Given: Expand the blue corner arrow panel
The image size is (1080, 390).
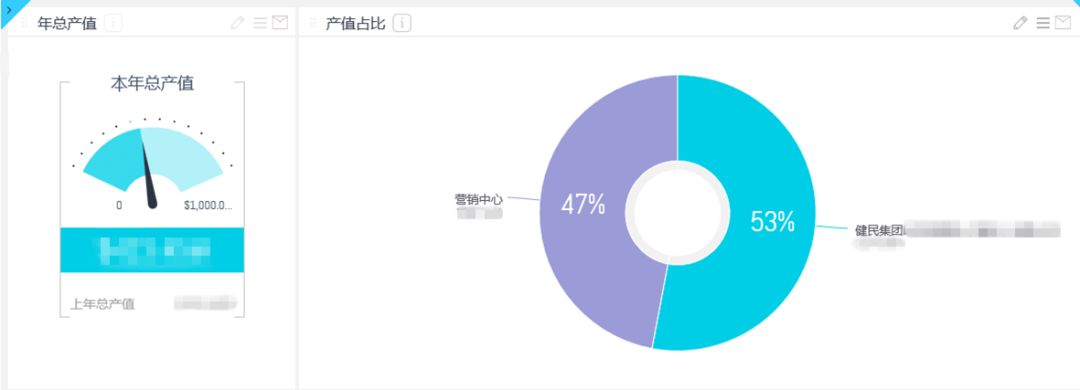Looking at the screenshot, I should pyautogui.click(x=8, y=8).
